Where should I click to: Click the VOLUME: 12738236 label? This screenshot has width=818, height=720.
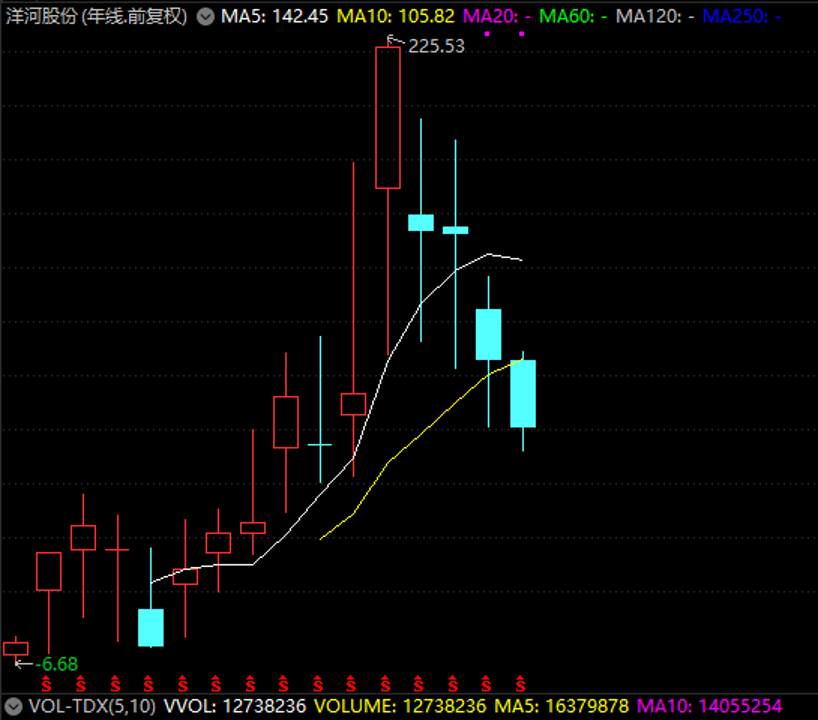(x=399, y=706)
